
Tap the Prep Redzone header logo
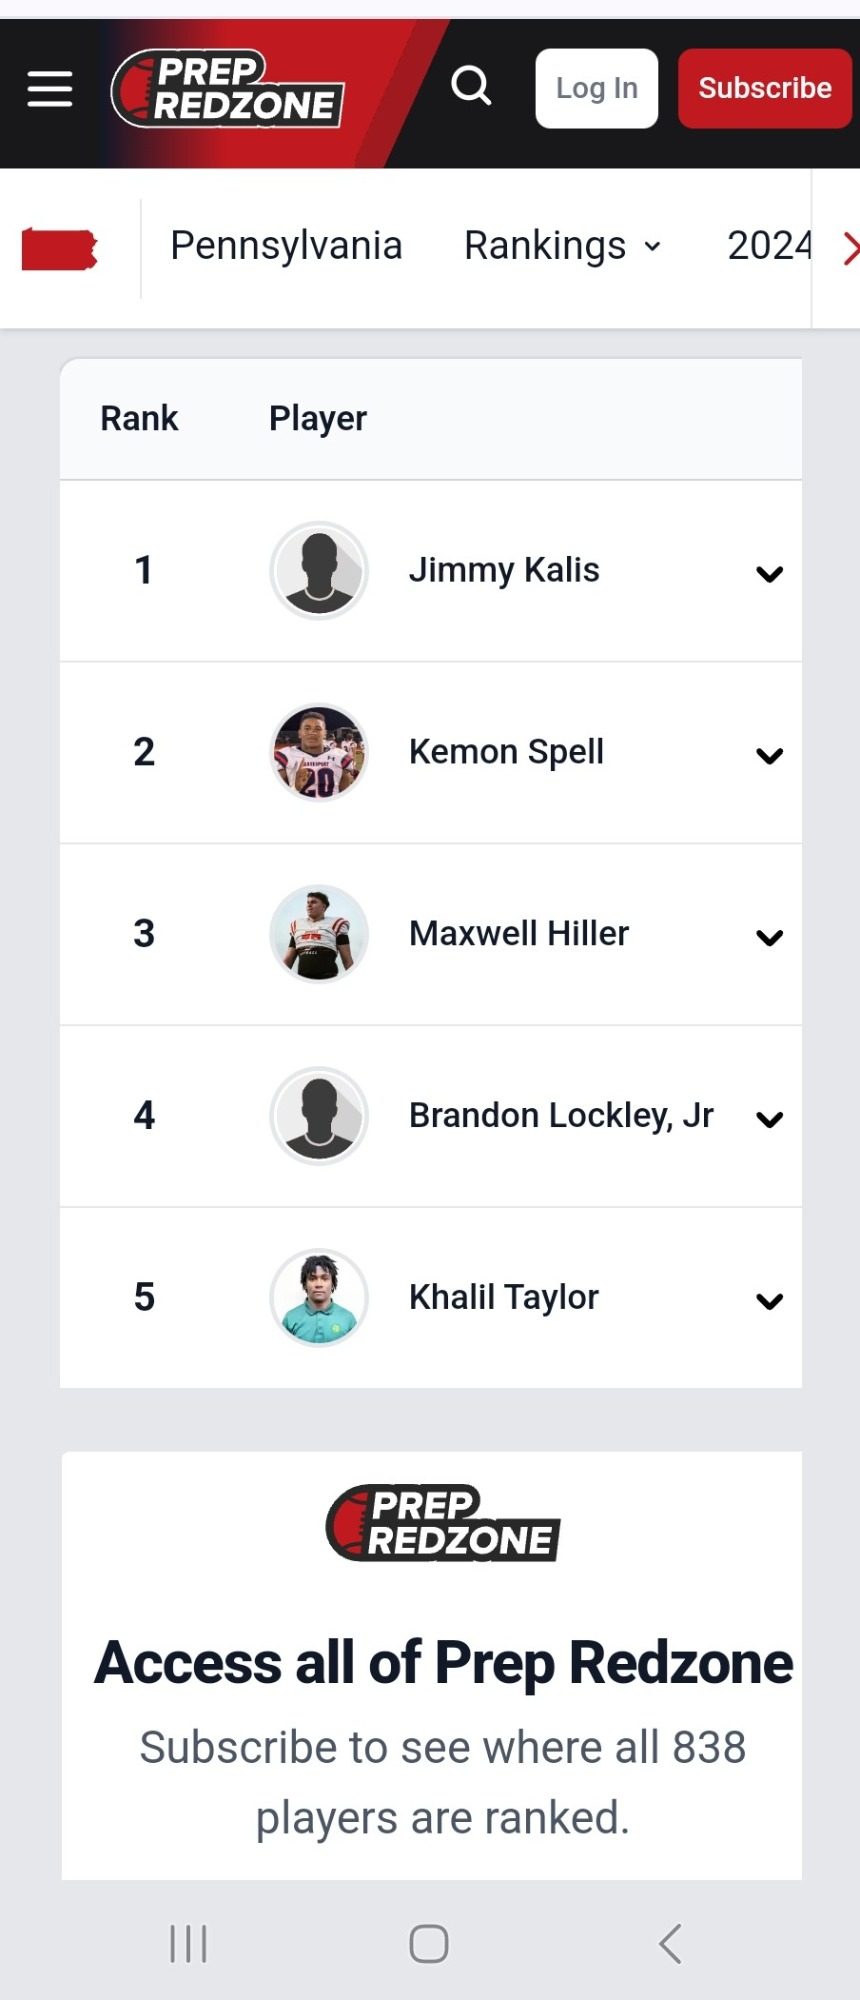point(228,89)
